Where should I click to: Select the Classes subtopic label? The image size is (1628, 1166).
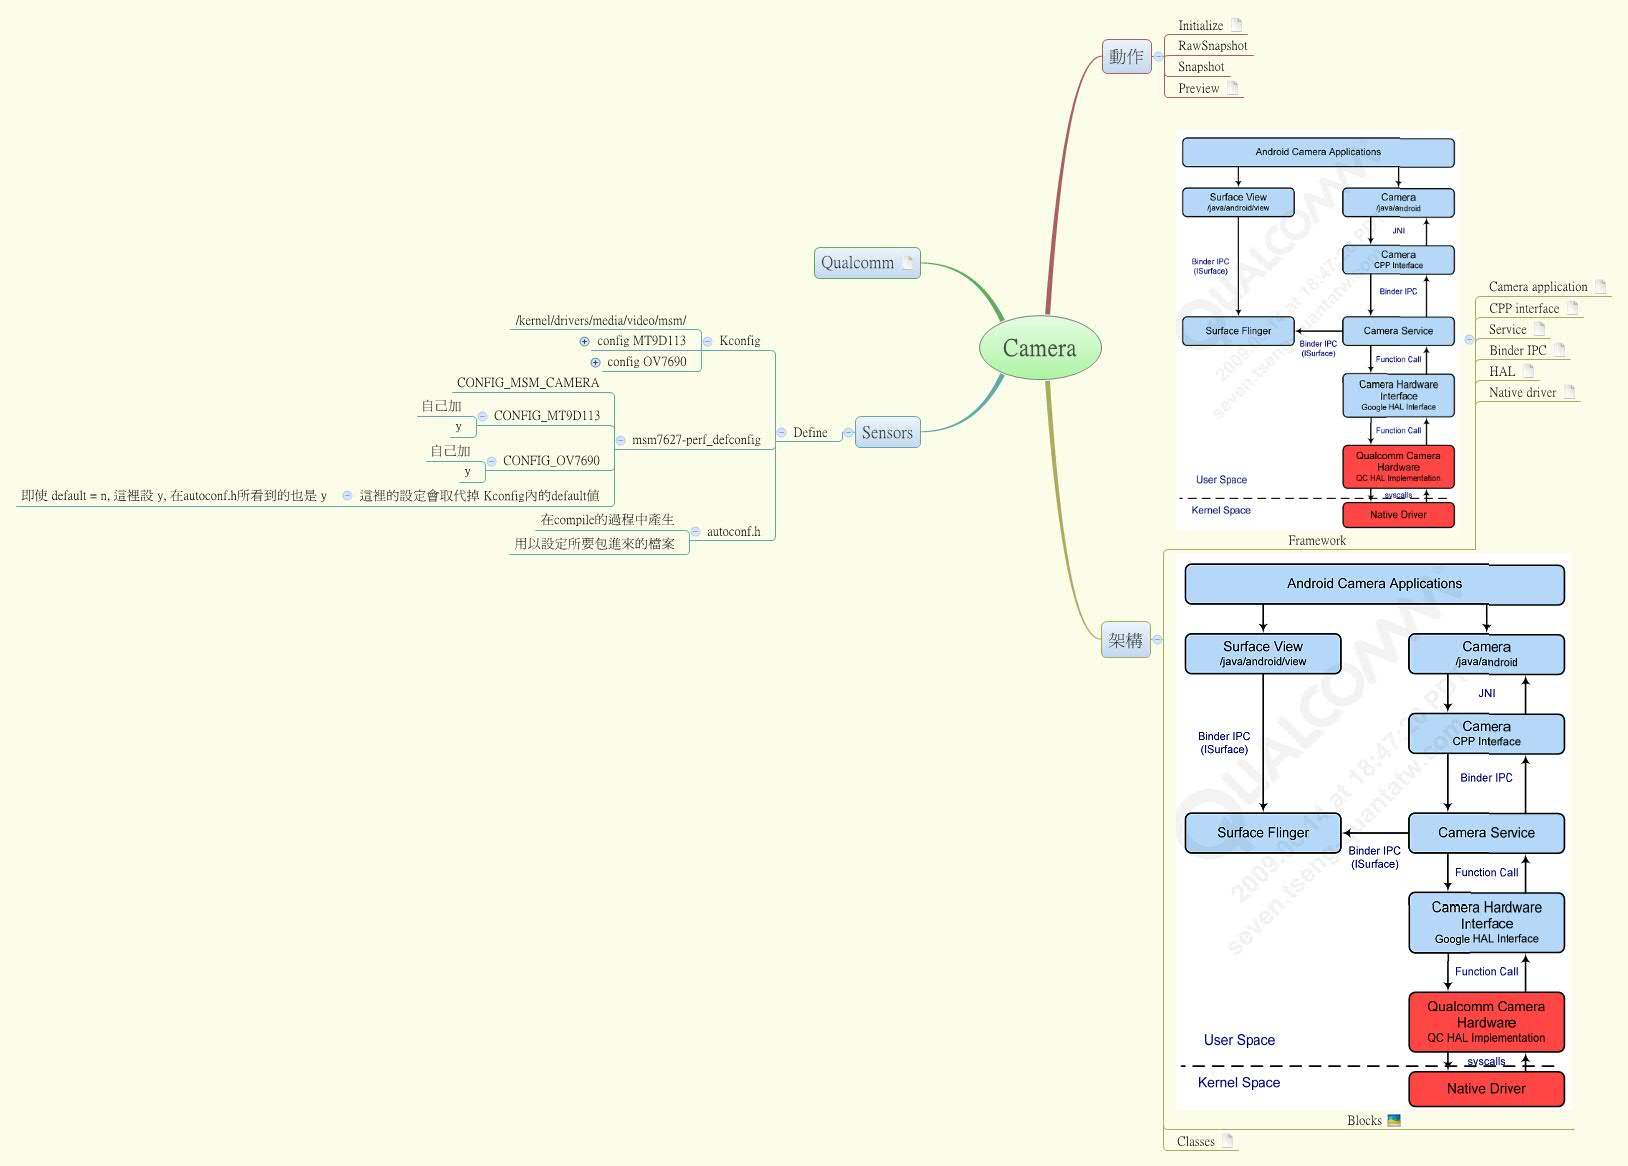[1196, 1142]
